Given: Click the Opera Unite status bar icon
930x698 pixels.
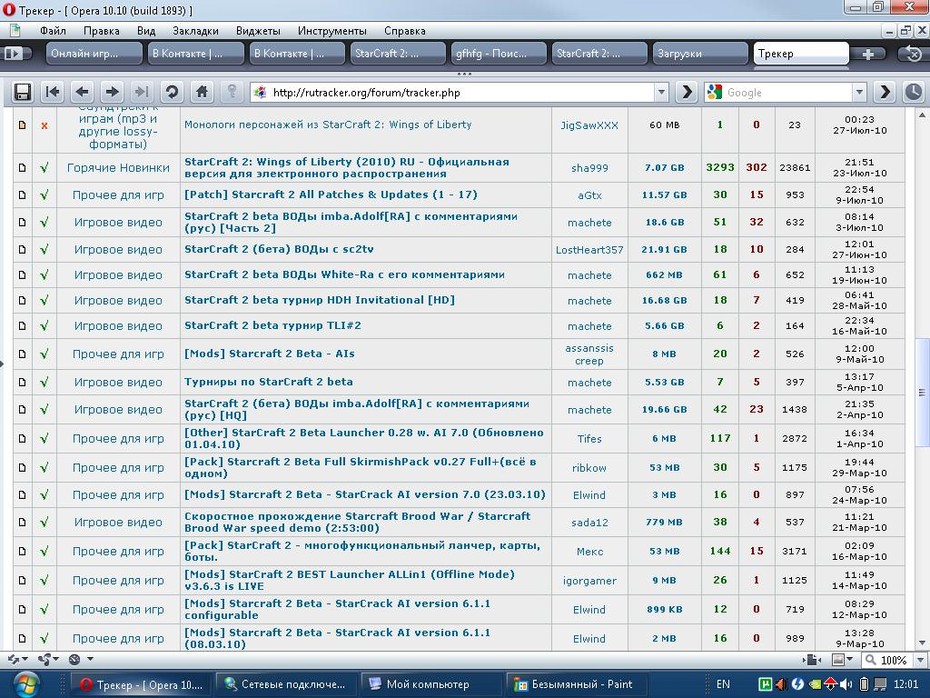Looking at the screenshot, I should click(x=44, y=659).
